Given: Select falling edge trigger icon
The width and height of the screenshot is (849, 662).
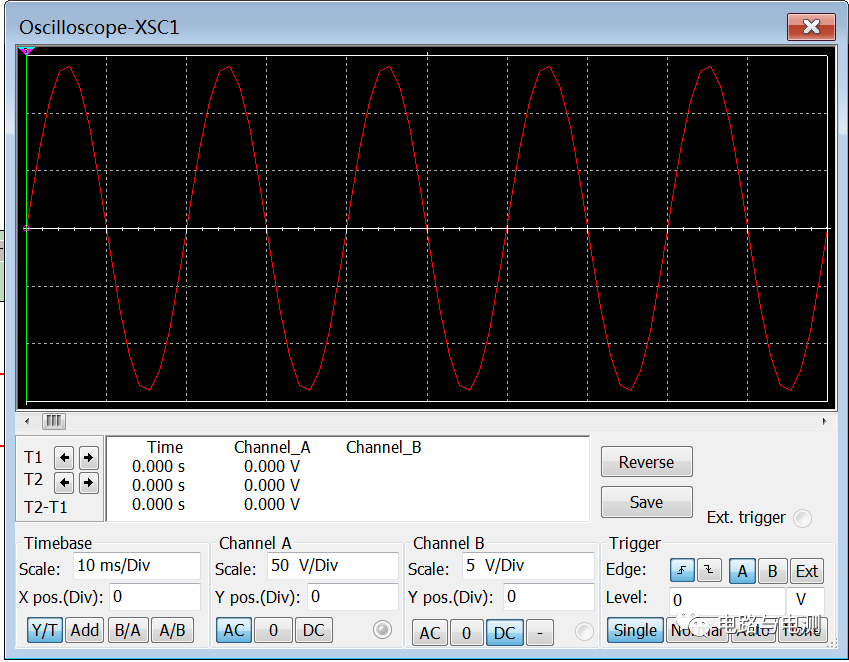Looking at the screenshot, I should point(709,570).
